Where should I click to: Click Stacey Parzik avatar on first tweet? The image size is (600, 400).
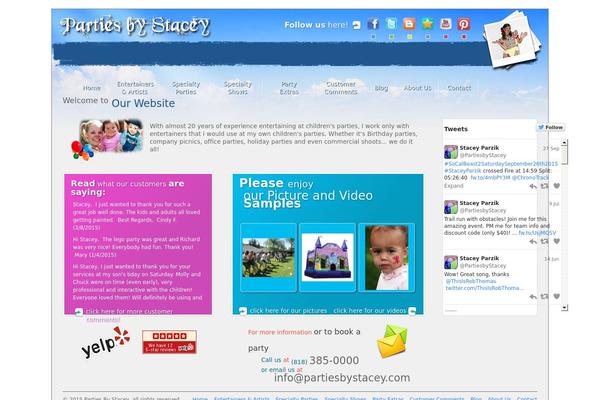click(451, 152)
